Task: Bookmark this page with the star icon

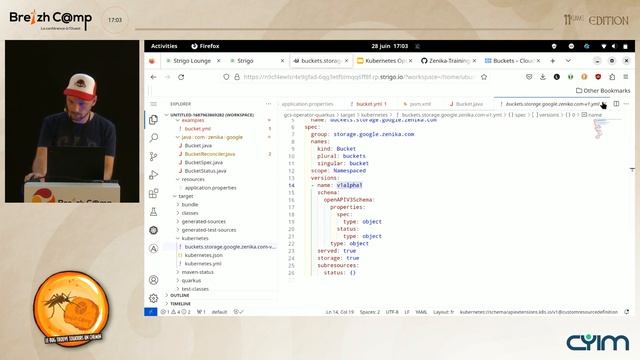Action: pos(484,77)
